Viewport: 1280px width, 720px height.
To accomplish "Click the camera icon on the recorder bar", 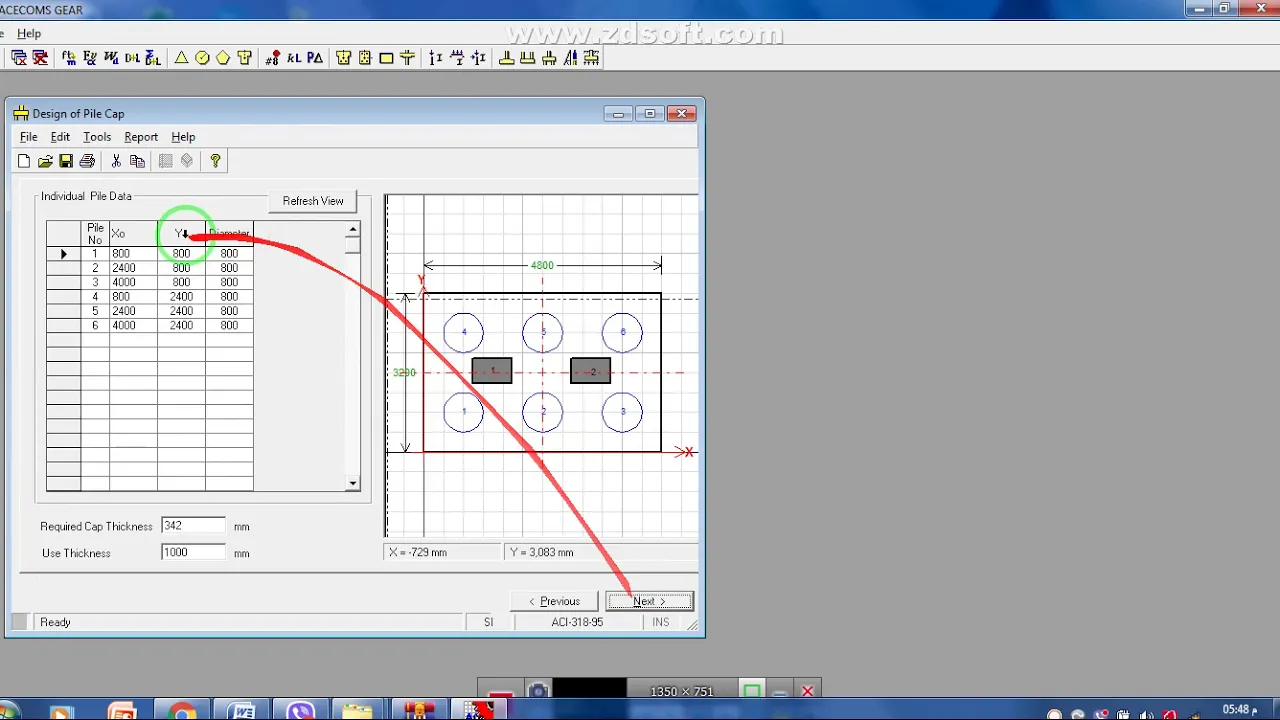I will 538,691.
